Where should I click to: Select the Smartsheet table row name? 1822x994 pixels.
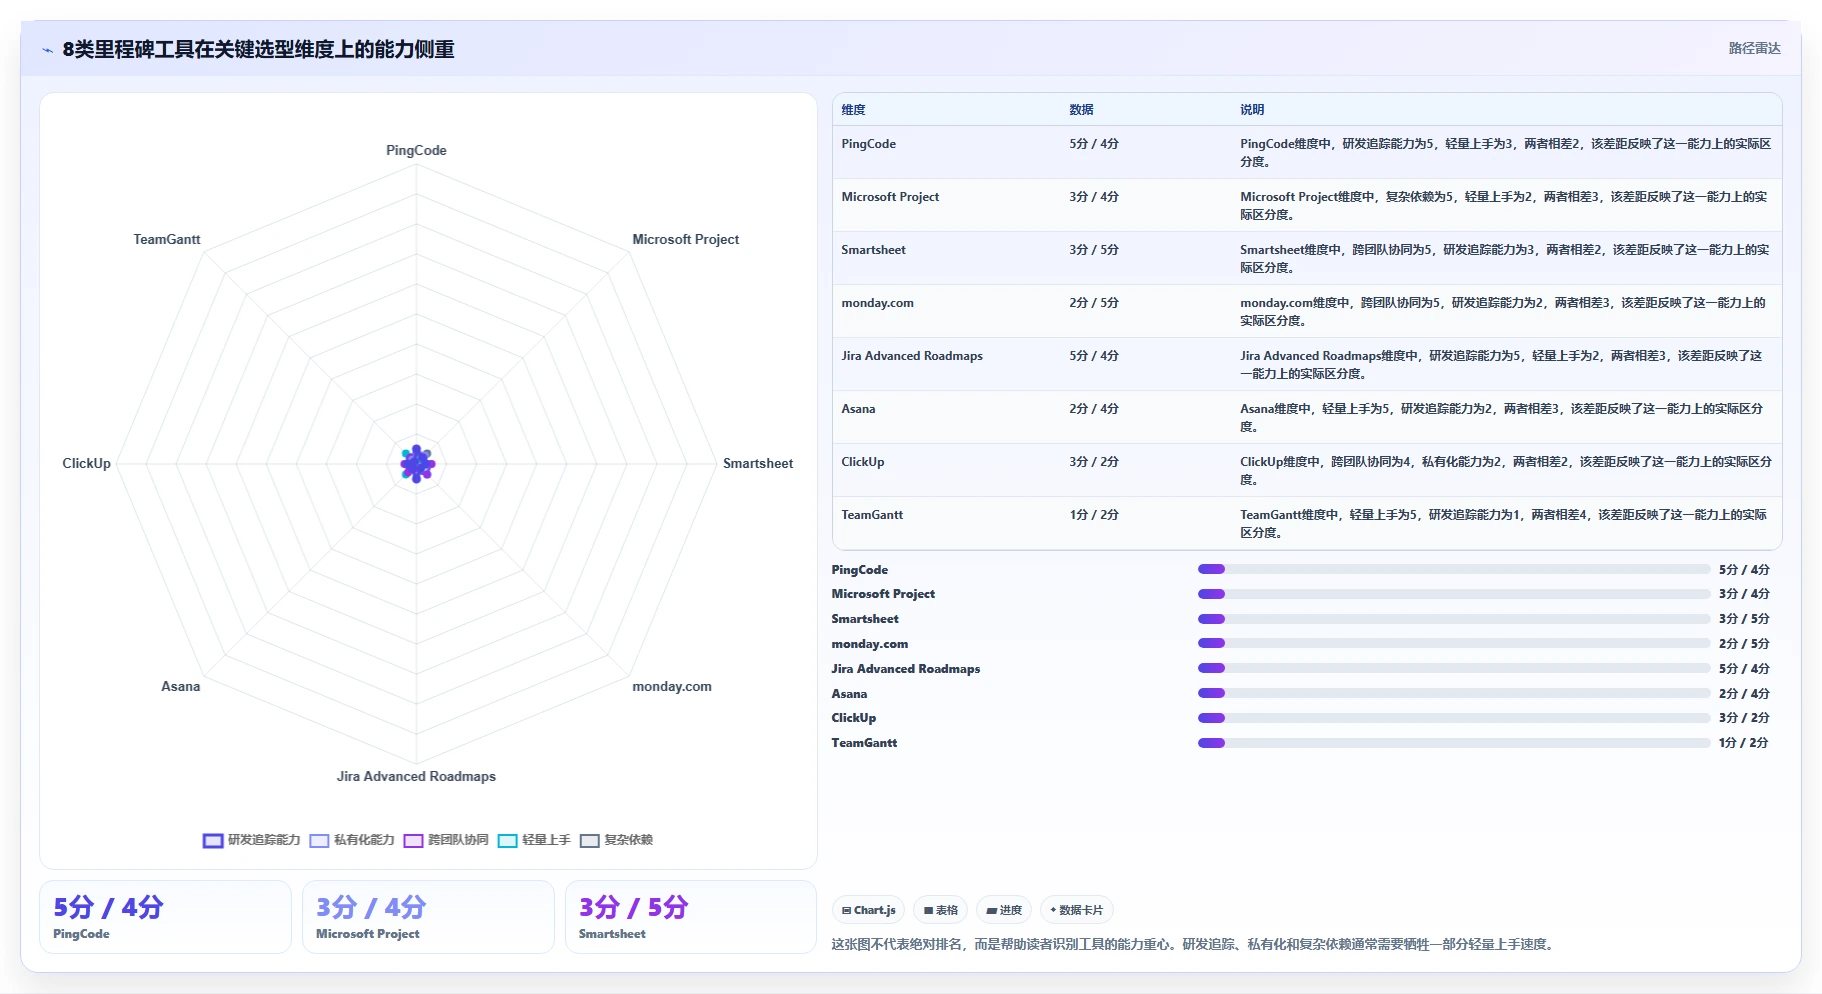pyautogui.click(x=873, y=250)
